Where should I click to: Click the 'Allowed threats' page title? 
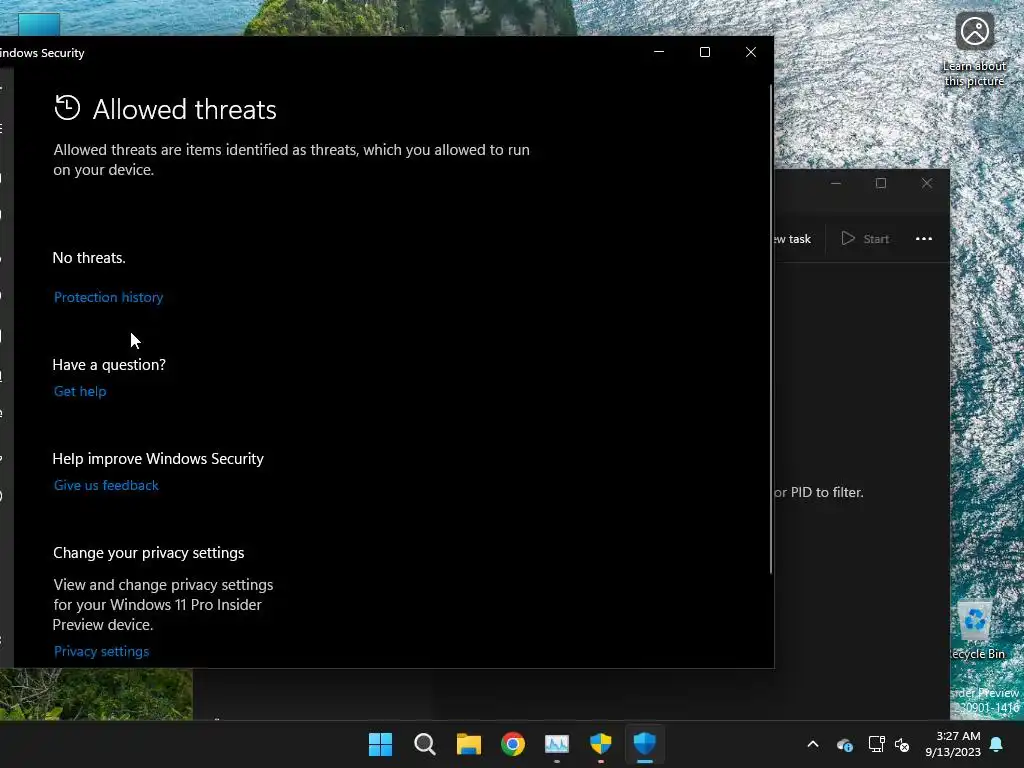coord(185,109)
